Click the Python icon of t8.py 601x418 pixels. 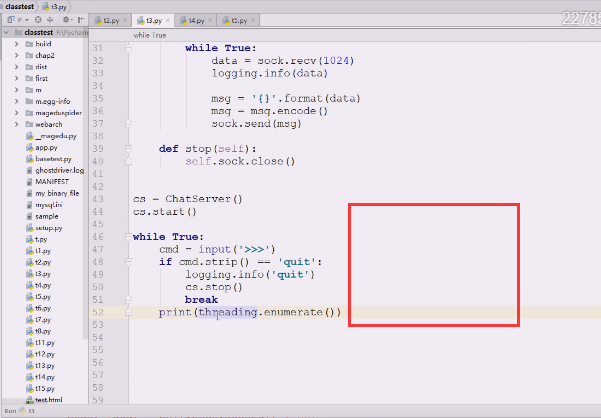click(x=30, y=331)
